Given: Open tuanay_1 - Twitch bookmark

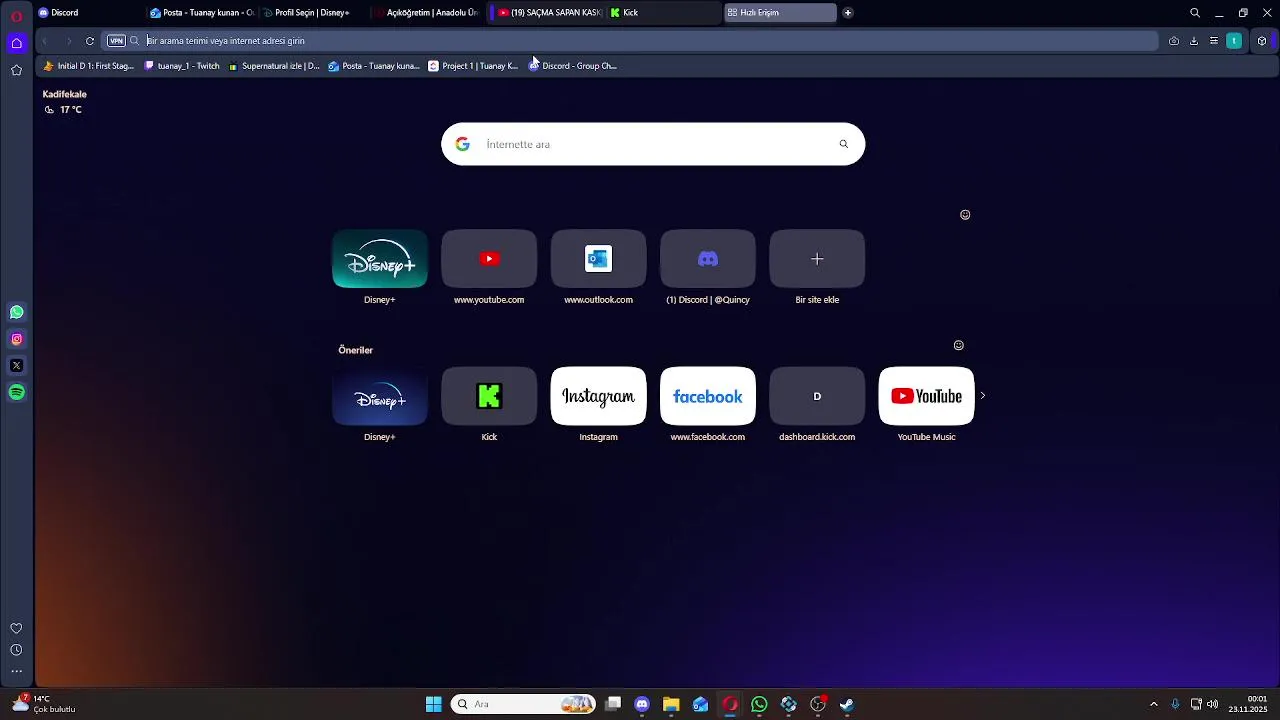Looking at the screenshot, I should 182,66.
